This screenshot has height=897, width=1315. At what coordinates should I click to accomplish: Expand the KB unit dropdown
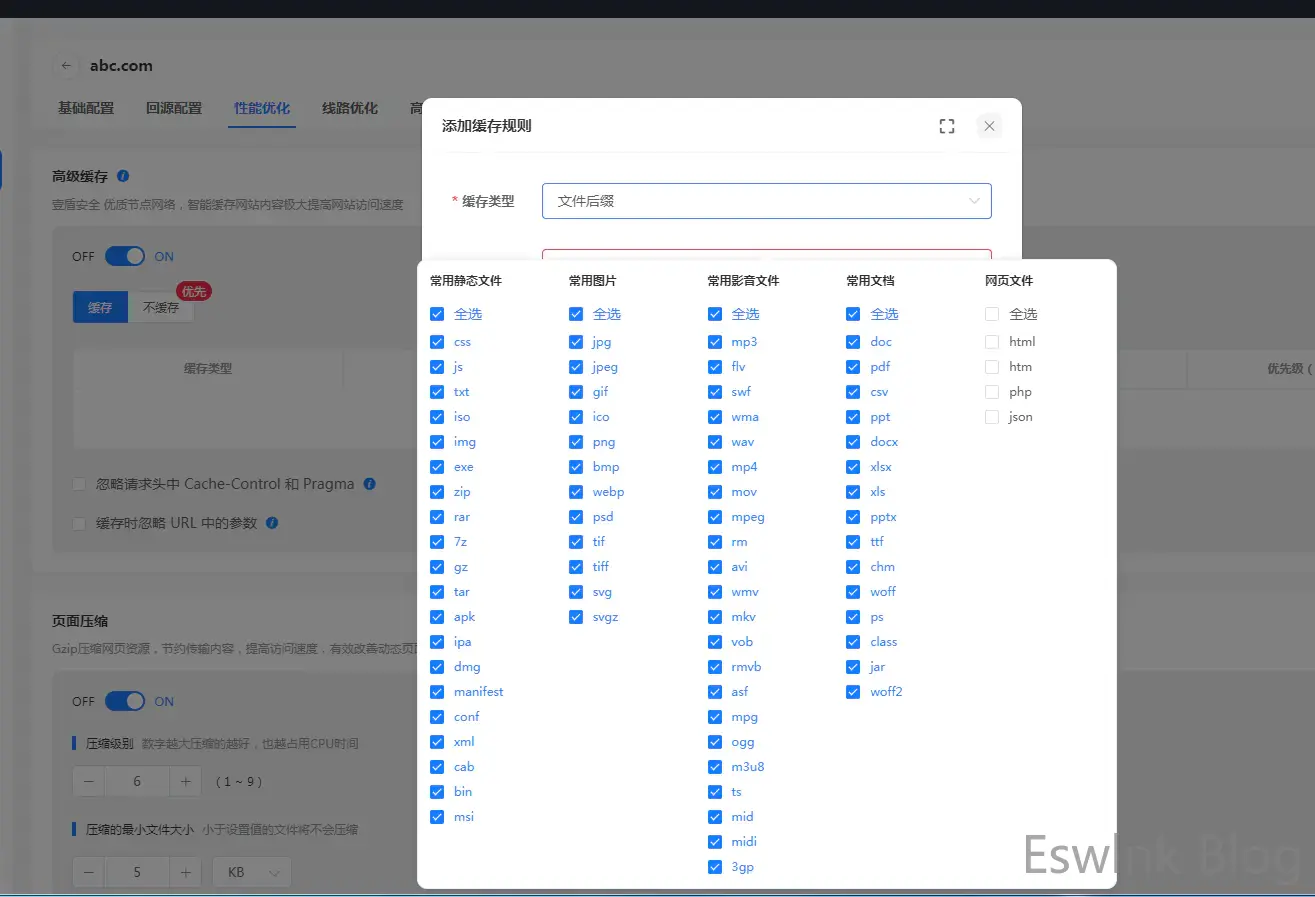coord(252,873)
